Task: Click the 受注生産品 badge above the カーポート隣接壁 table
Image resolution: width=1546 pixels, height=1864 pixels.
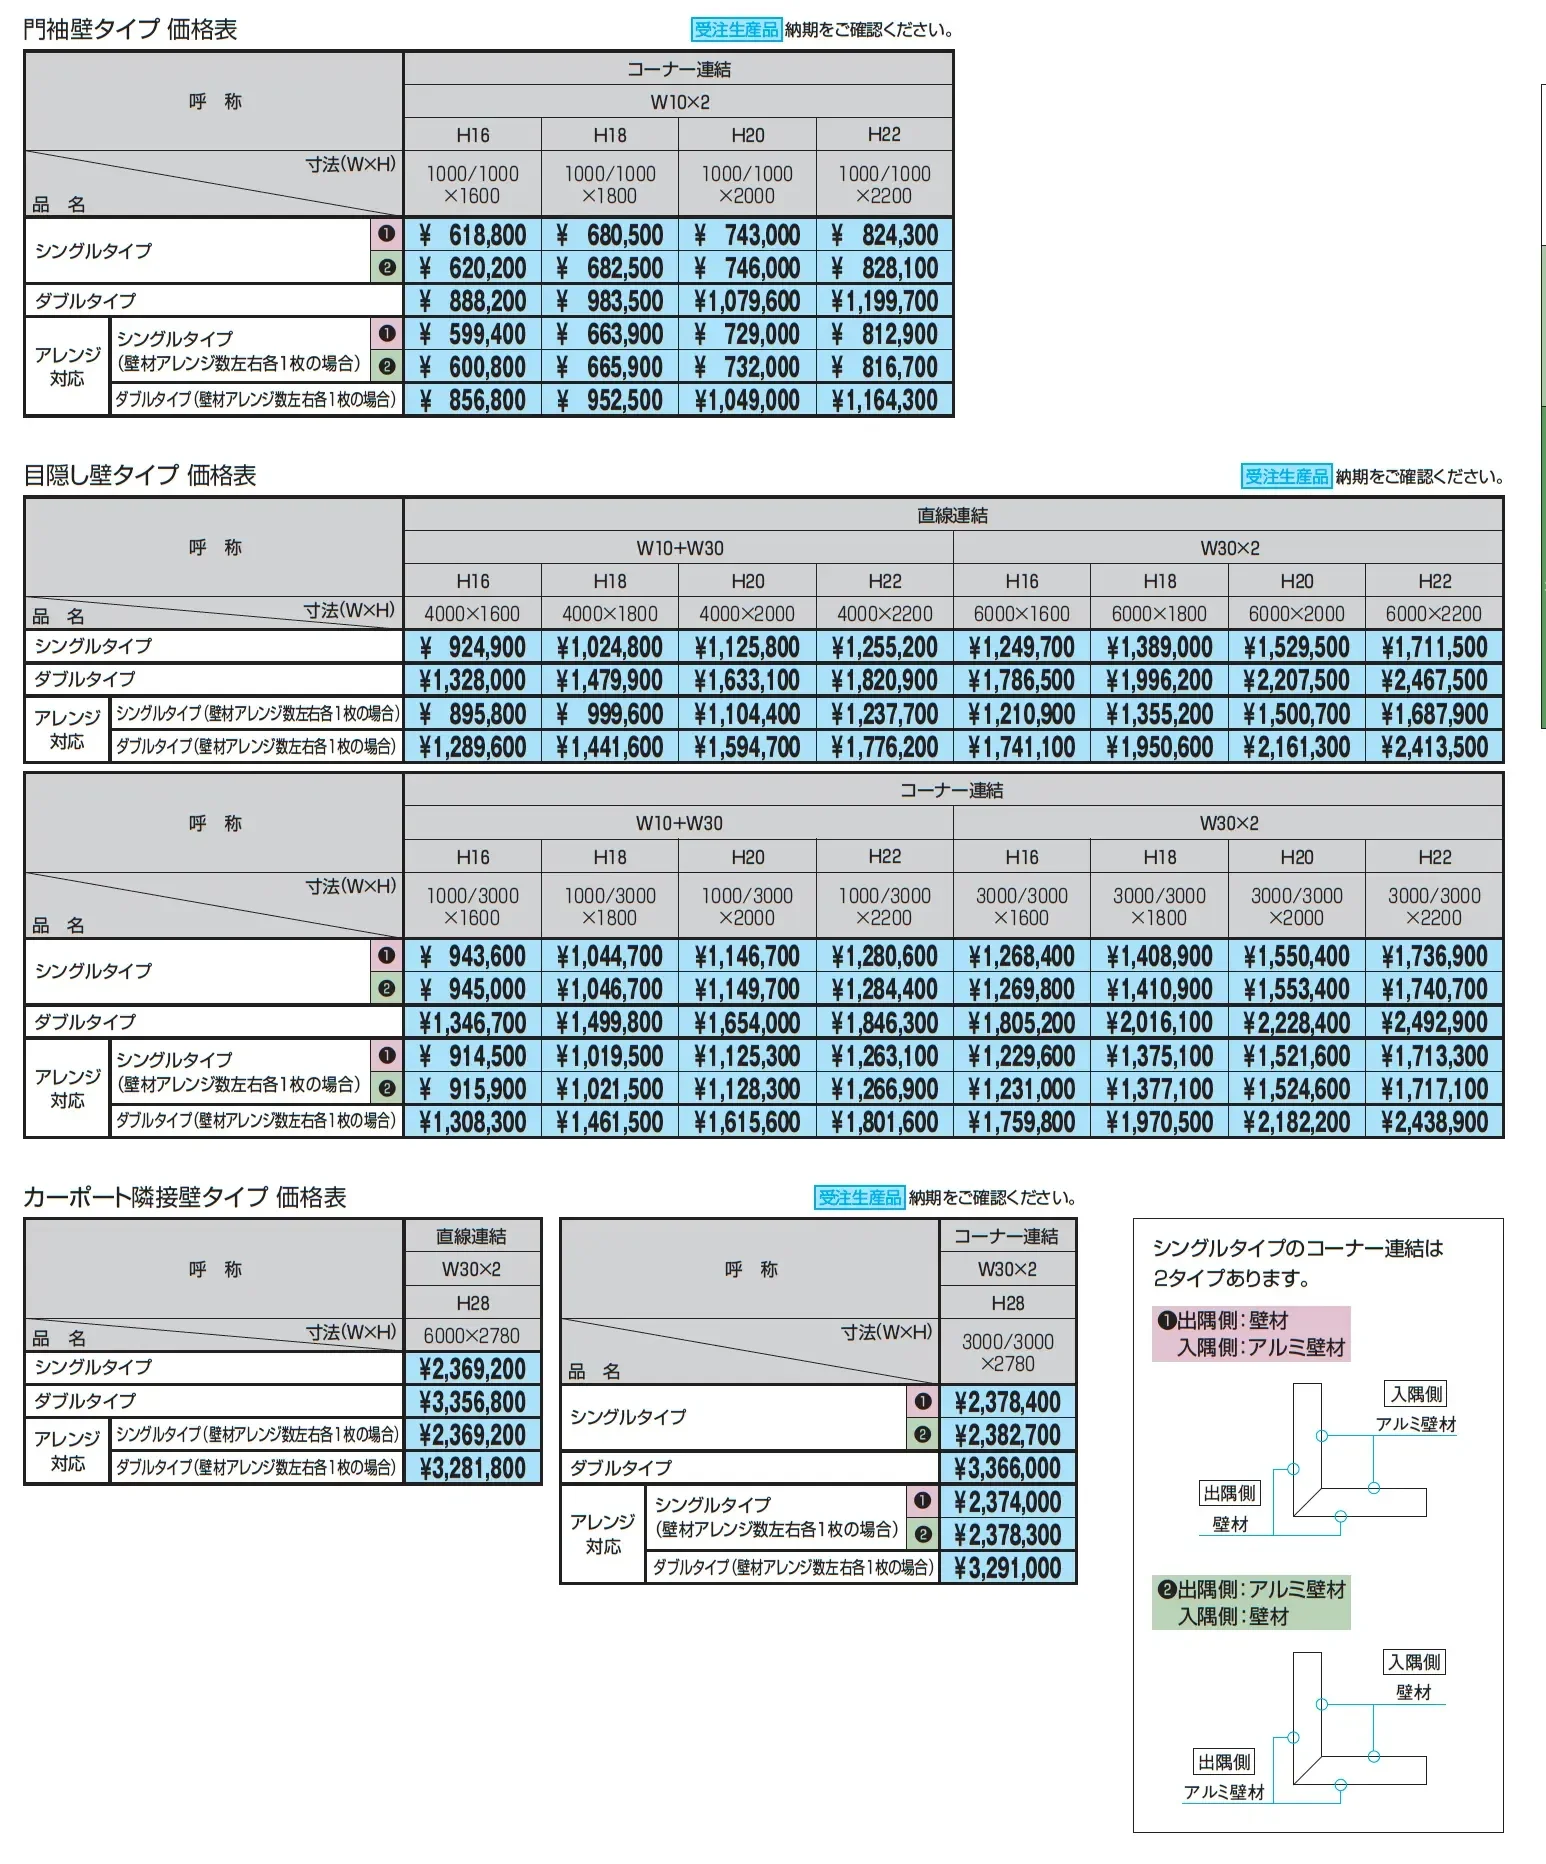Action: [x=860, y=1197]
